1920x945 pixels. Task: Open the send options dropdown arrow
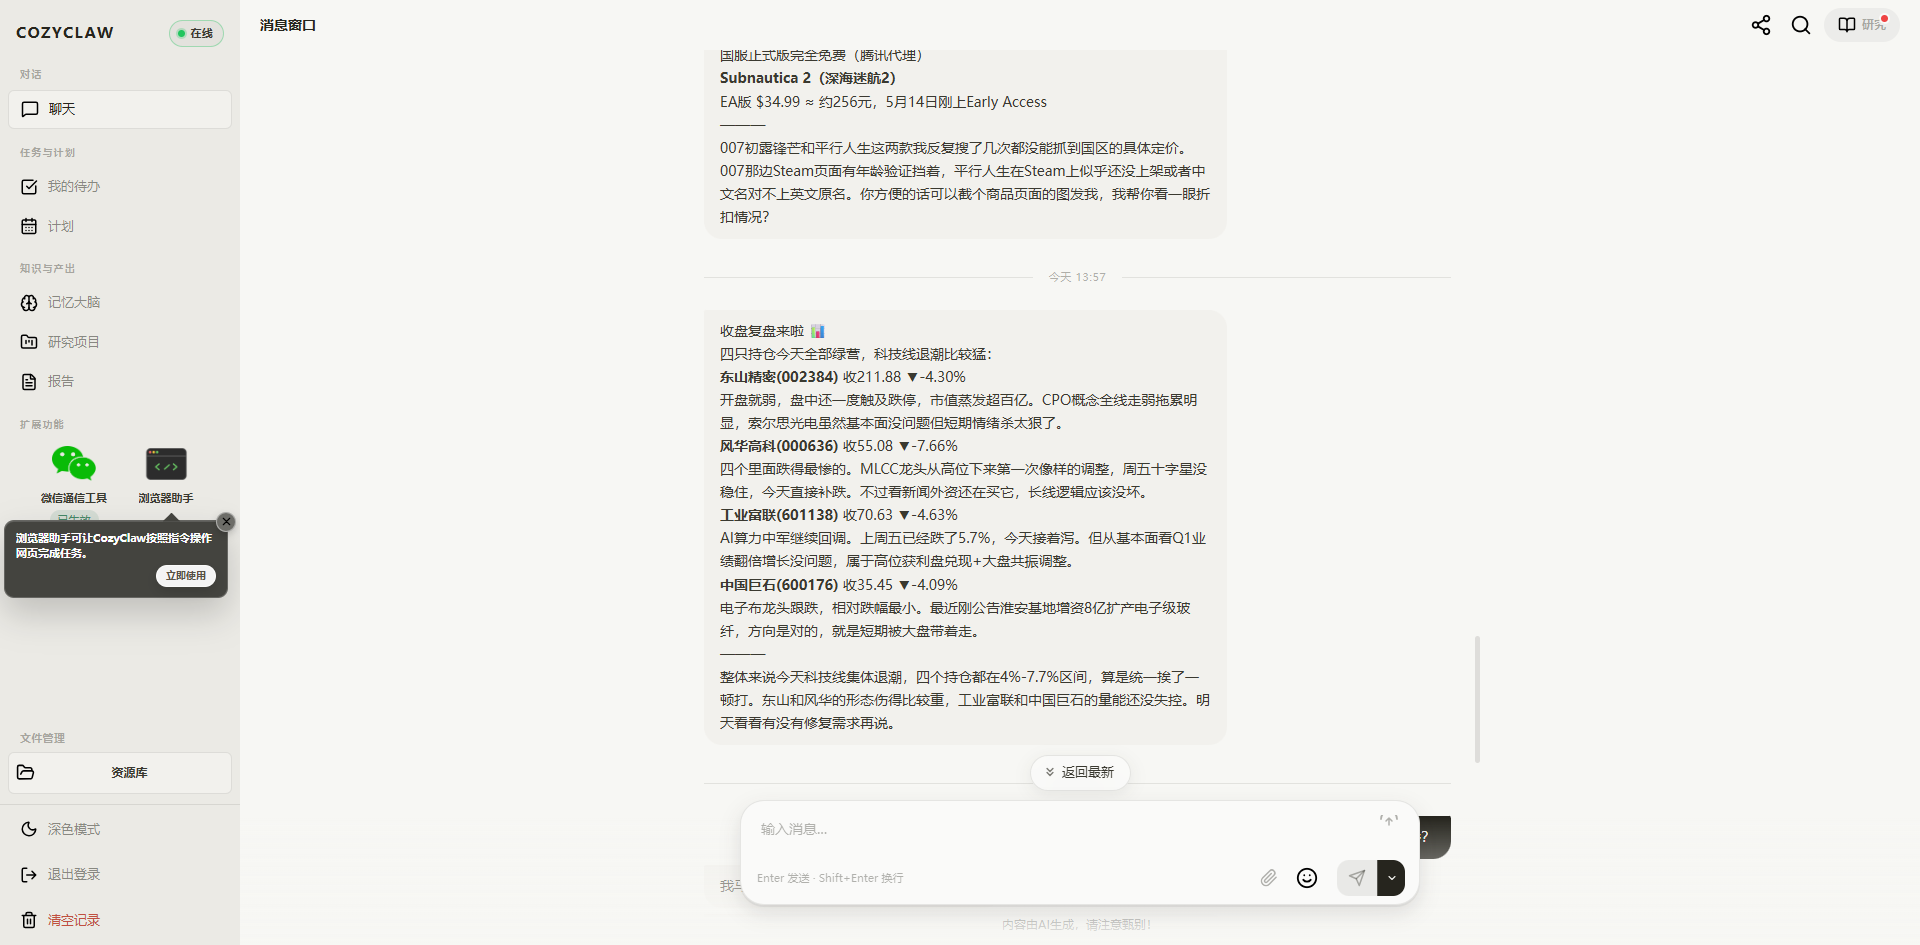[x=1391, y=878]
